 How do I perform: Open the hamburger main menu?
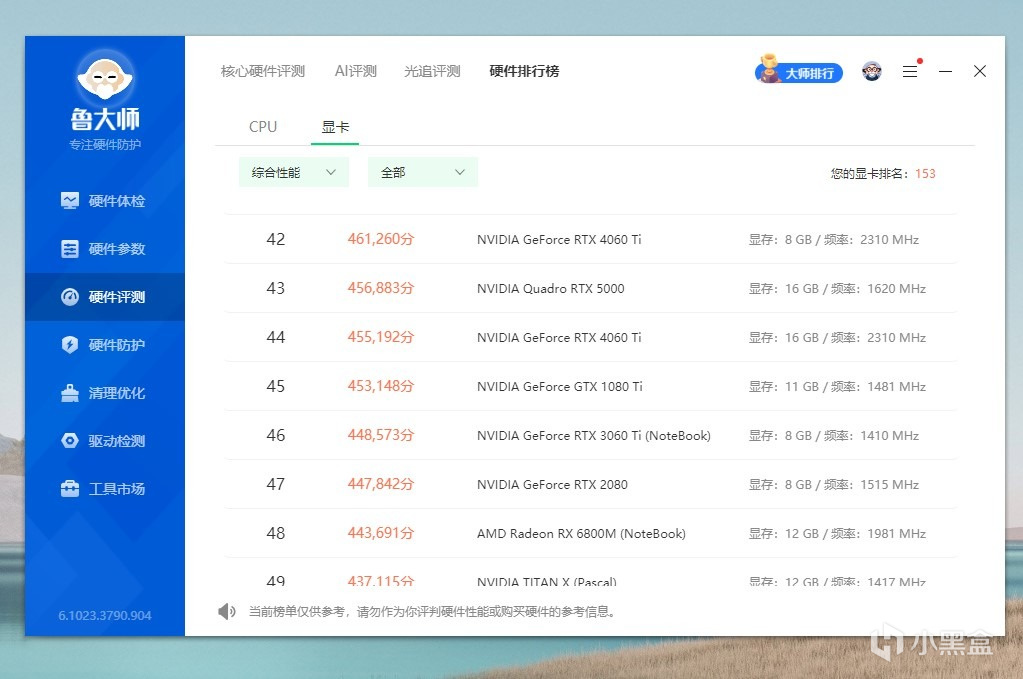[x=910, y=72]
